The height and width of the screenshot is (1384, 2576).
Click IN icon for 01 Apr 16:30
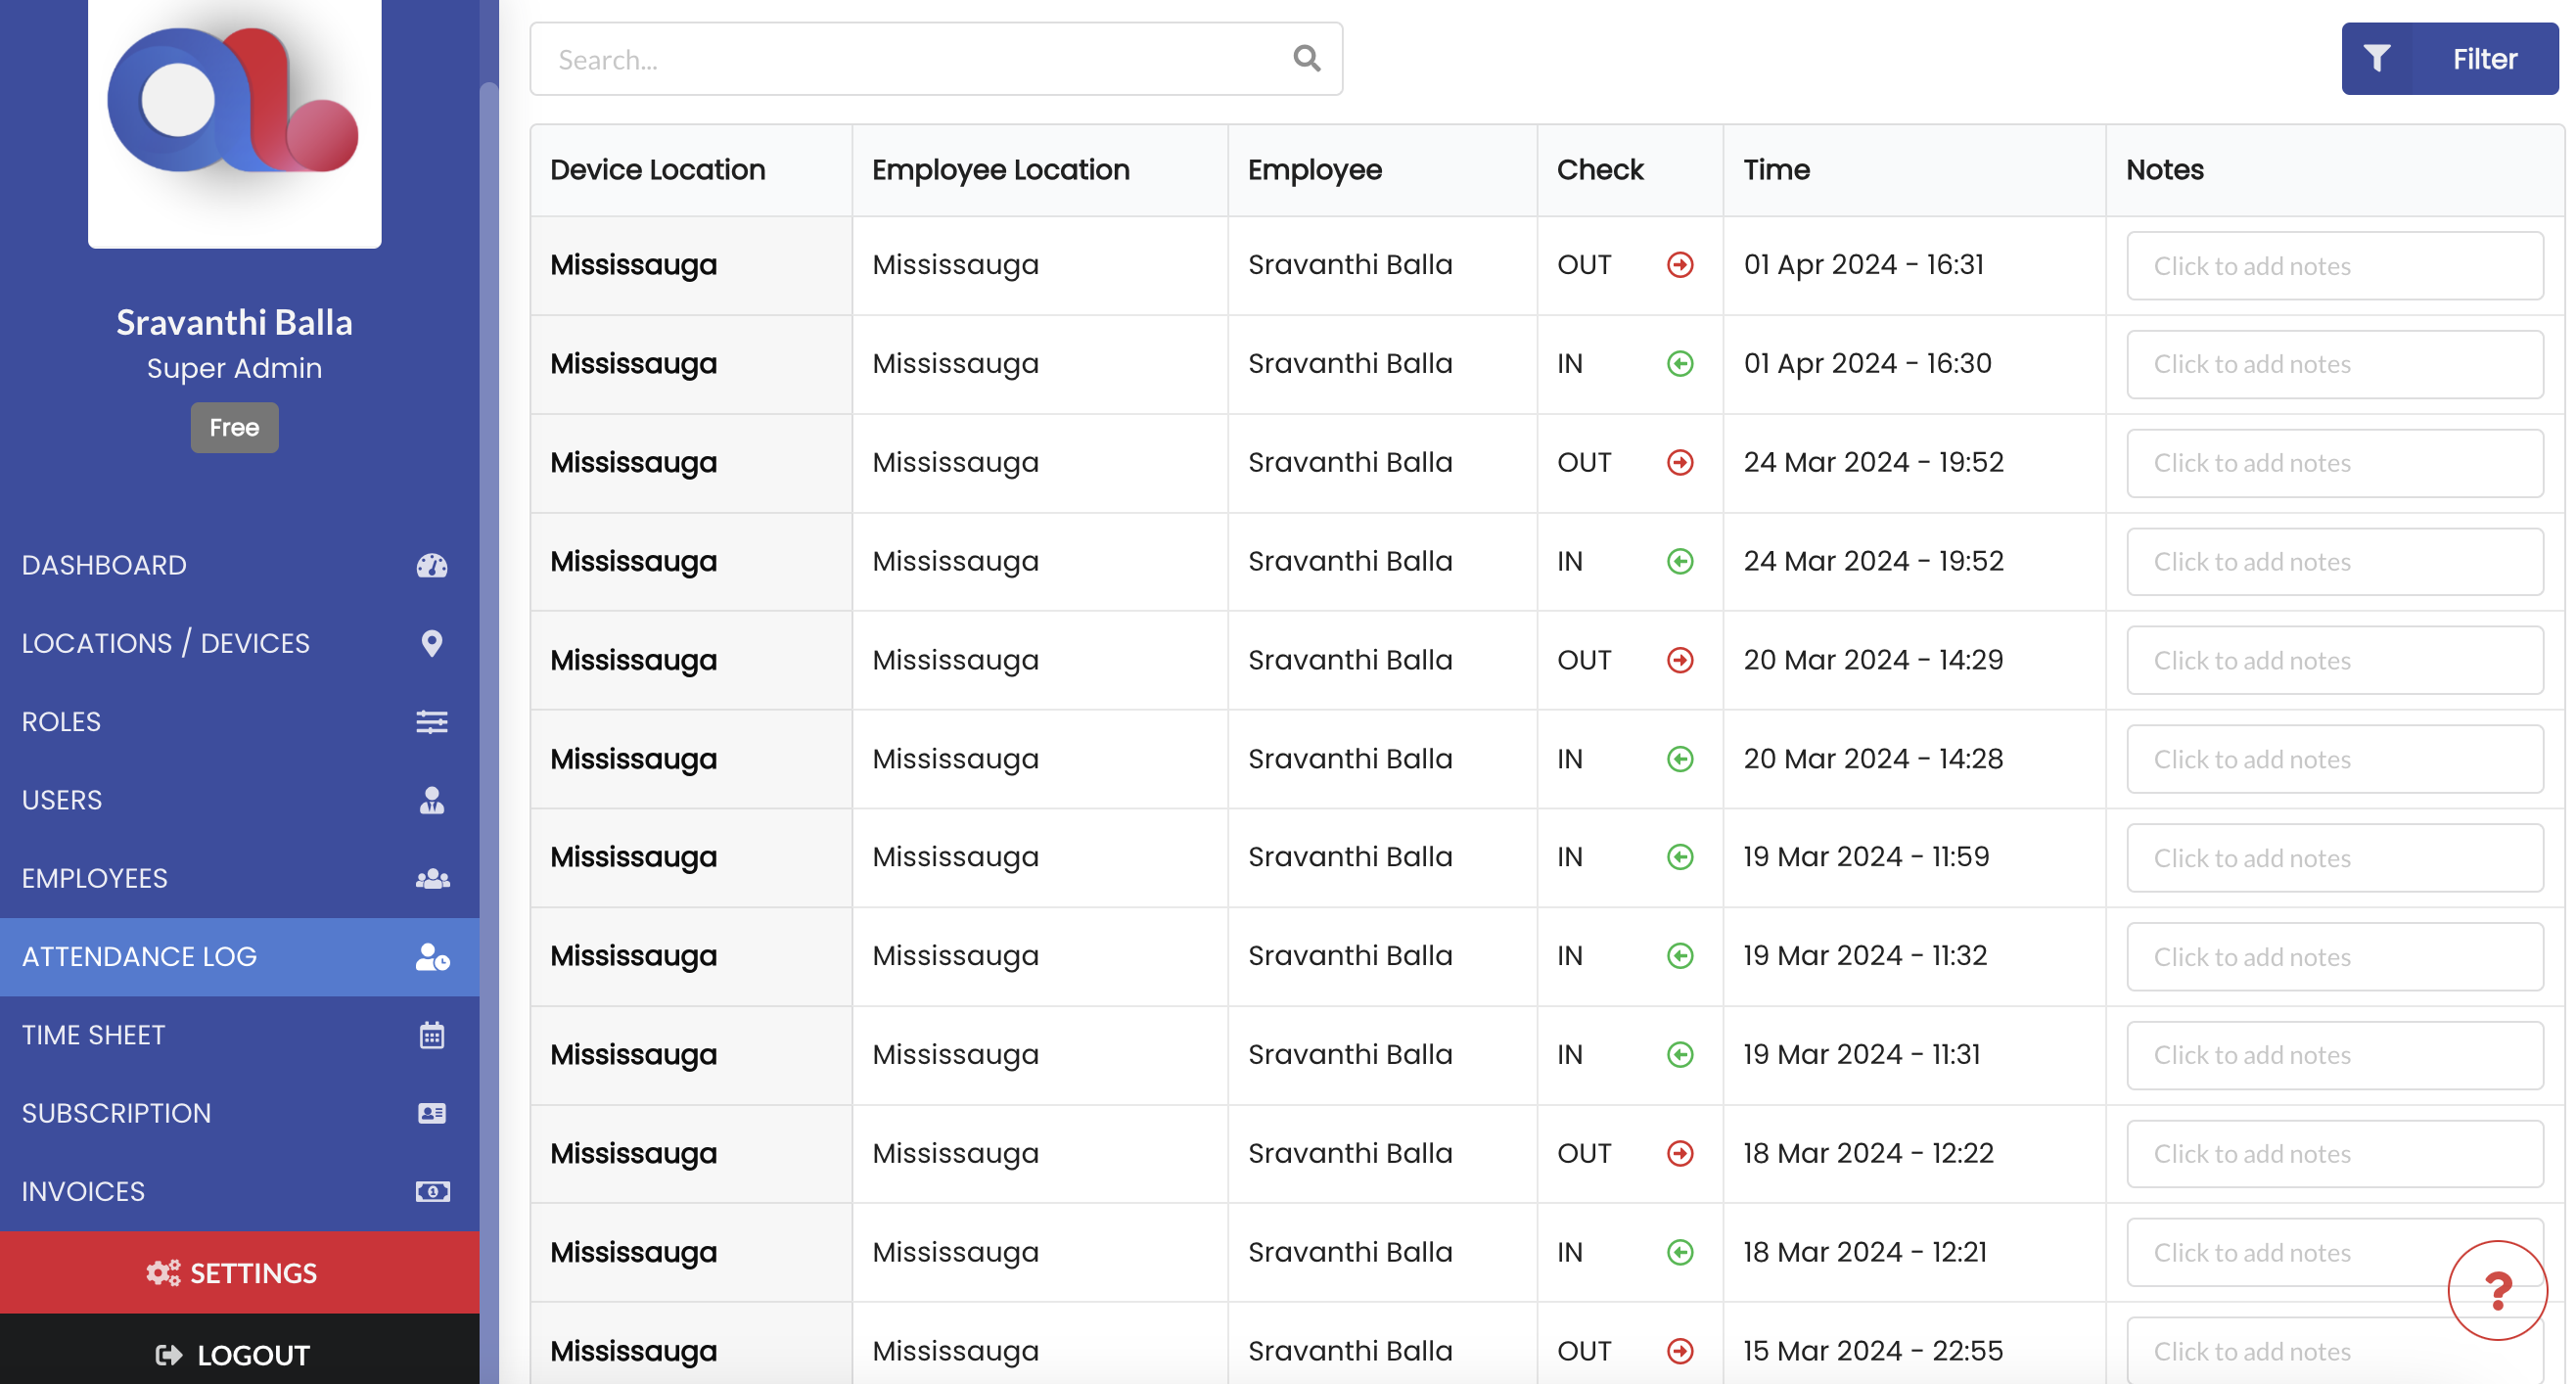pos(1680,364)
